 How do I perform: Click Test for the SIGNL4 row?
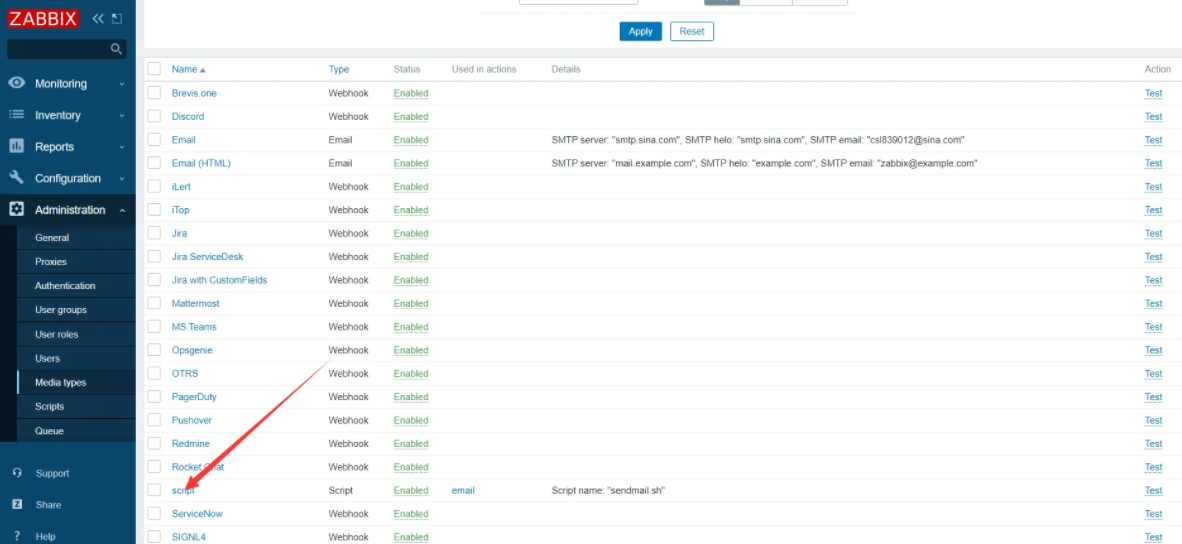(1153, 536)
